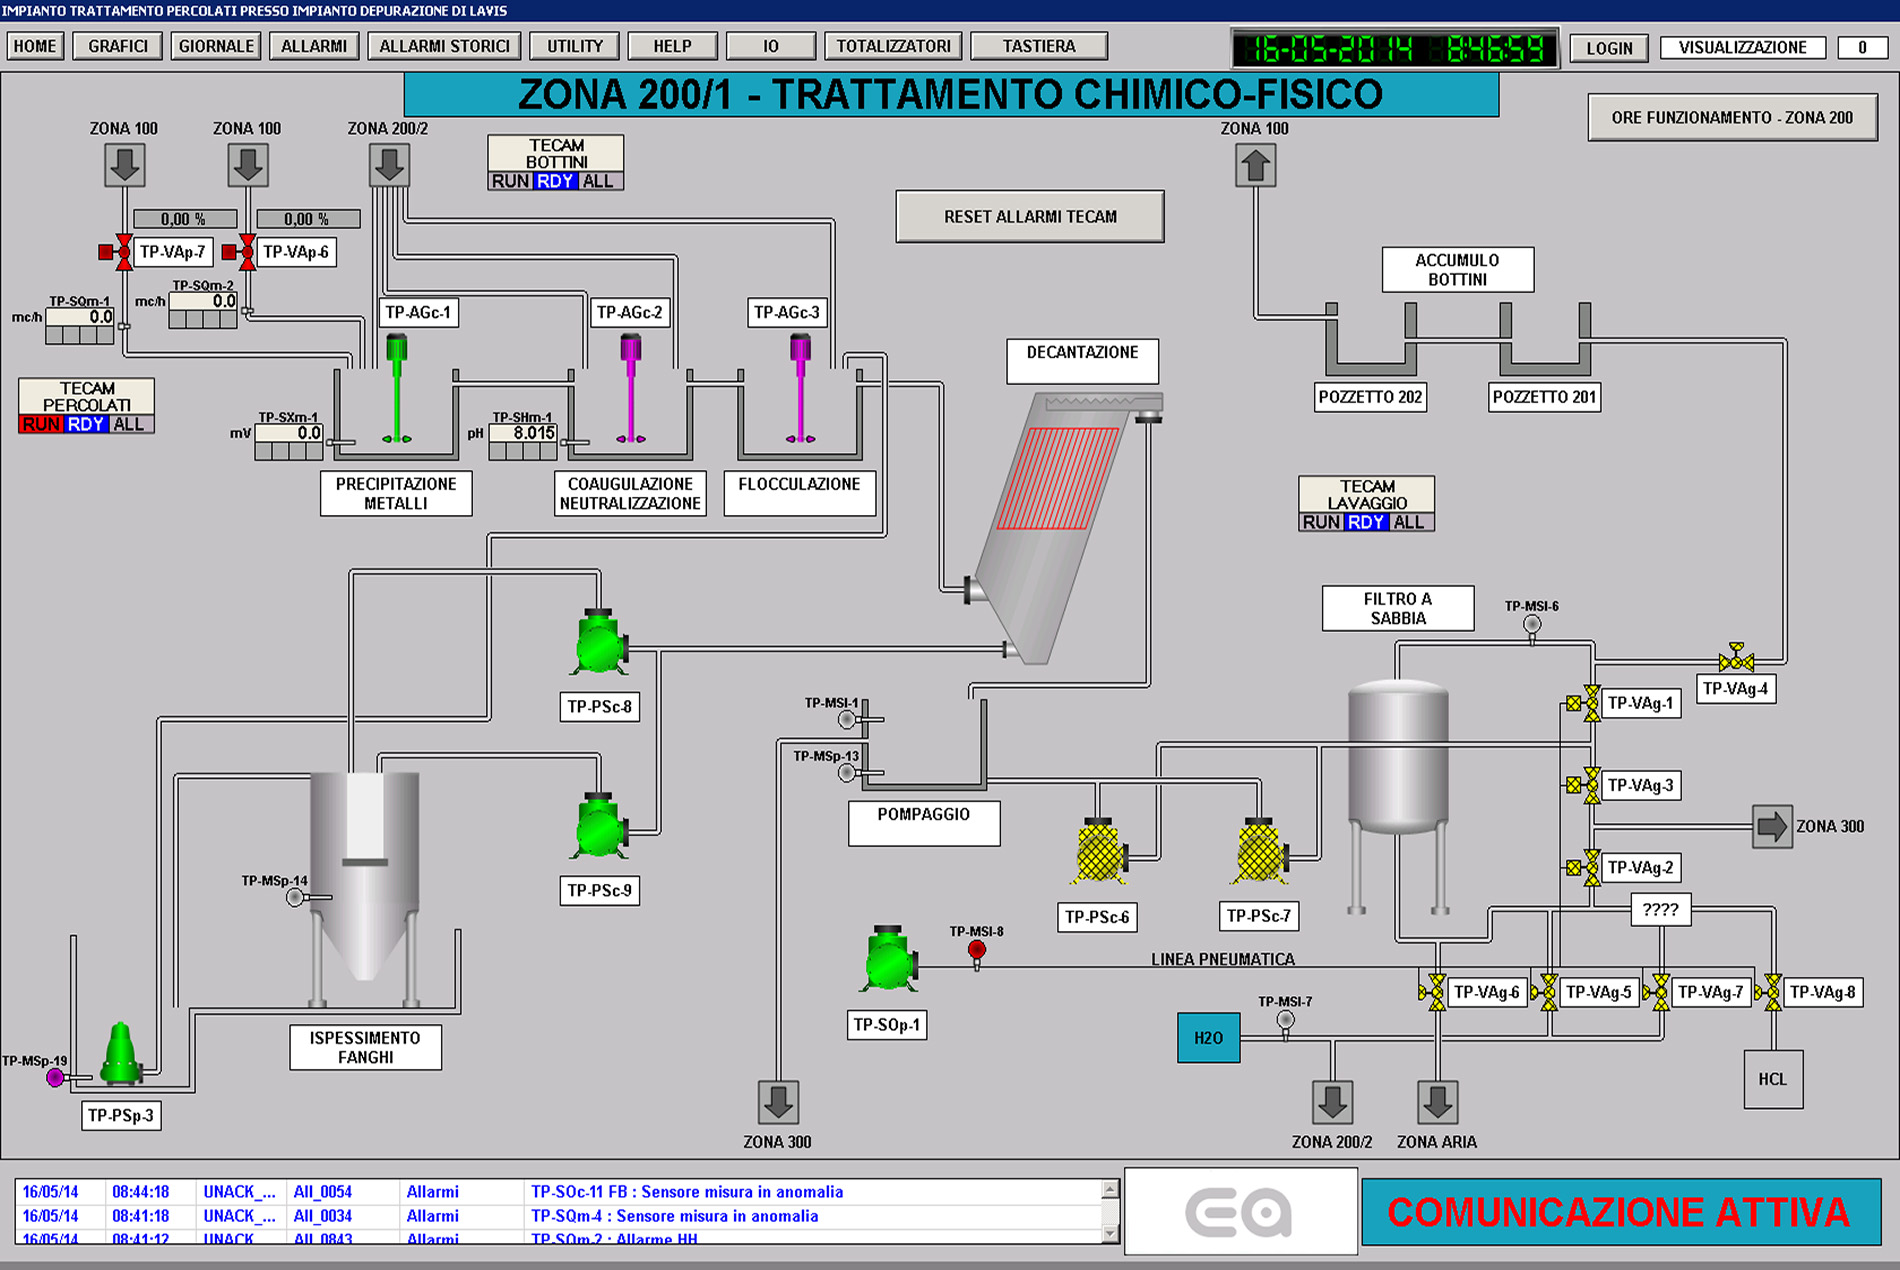Viewport: 1900px width, 1270px height.
Task: Open the GRAFICI page
Action: click(x=118, y=46)
